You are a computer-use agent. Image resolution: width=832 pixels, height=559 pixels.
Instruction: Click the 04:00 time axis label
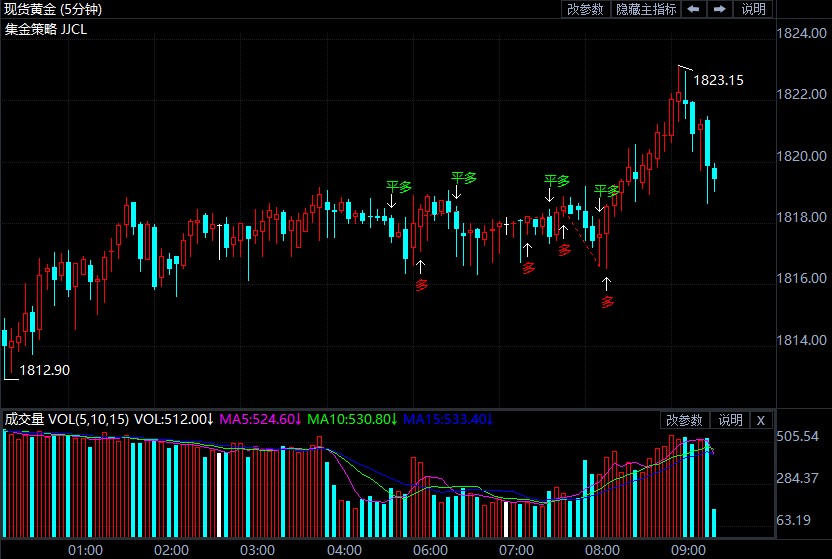(x=344, y=550)
